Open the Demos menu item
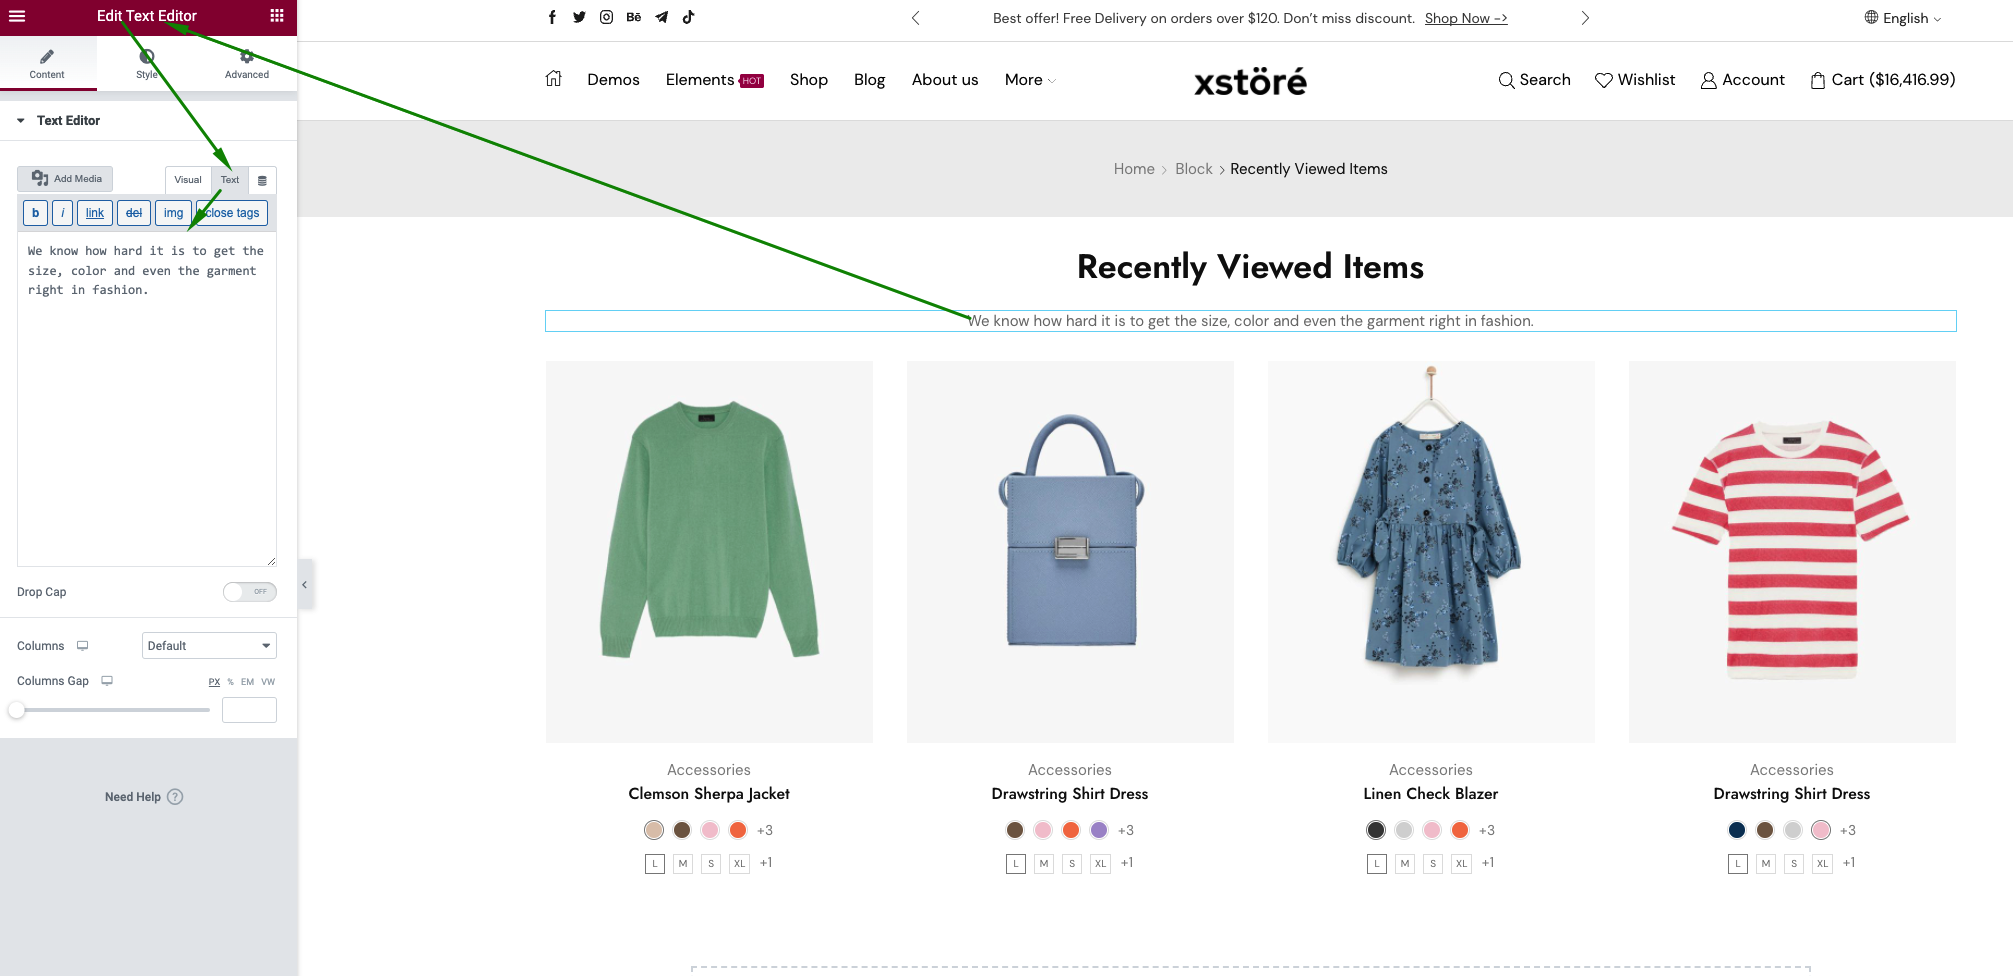The image size is (2013, 976). click(x=613, y=80)
